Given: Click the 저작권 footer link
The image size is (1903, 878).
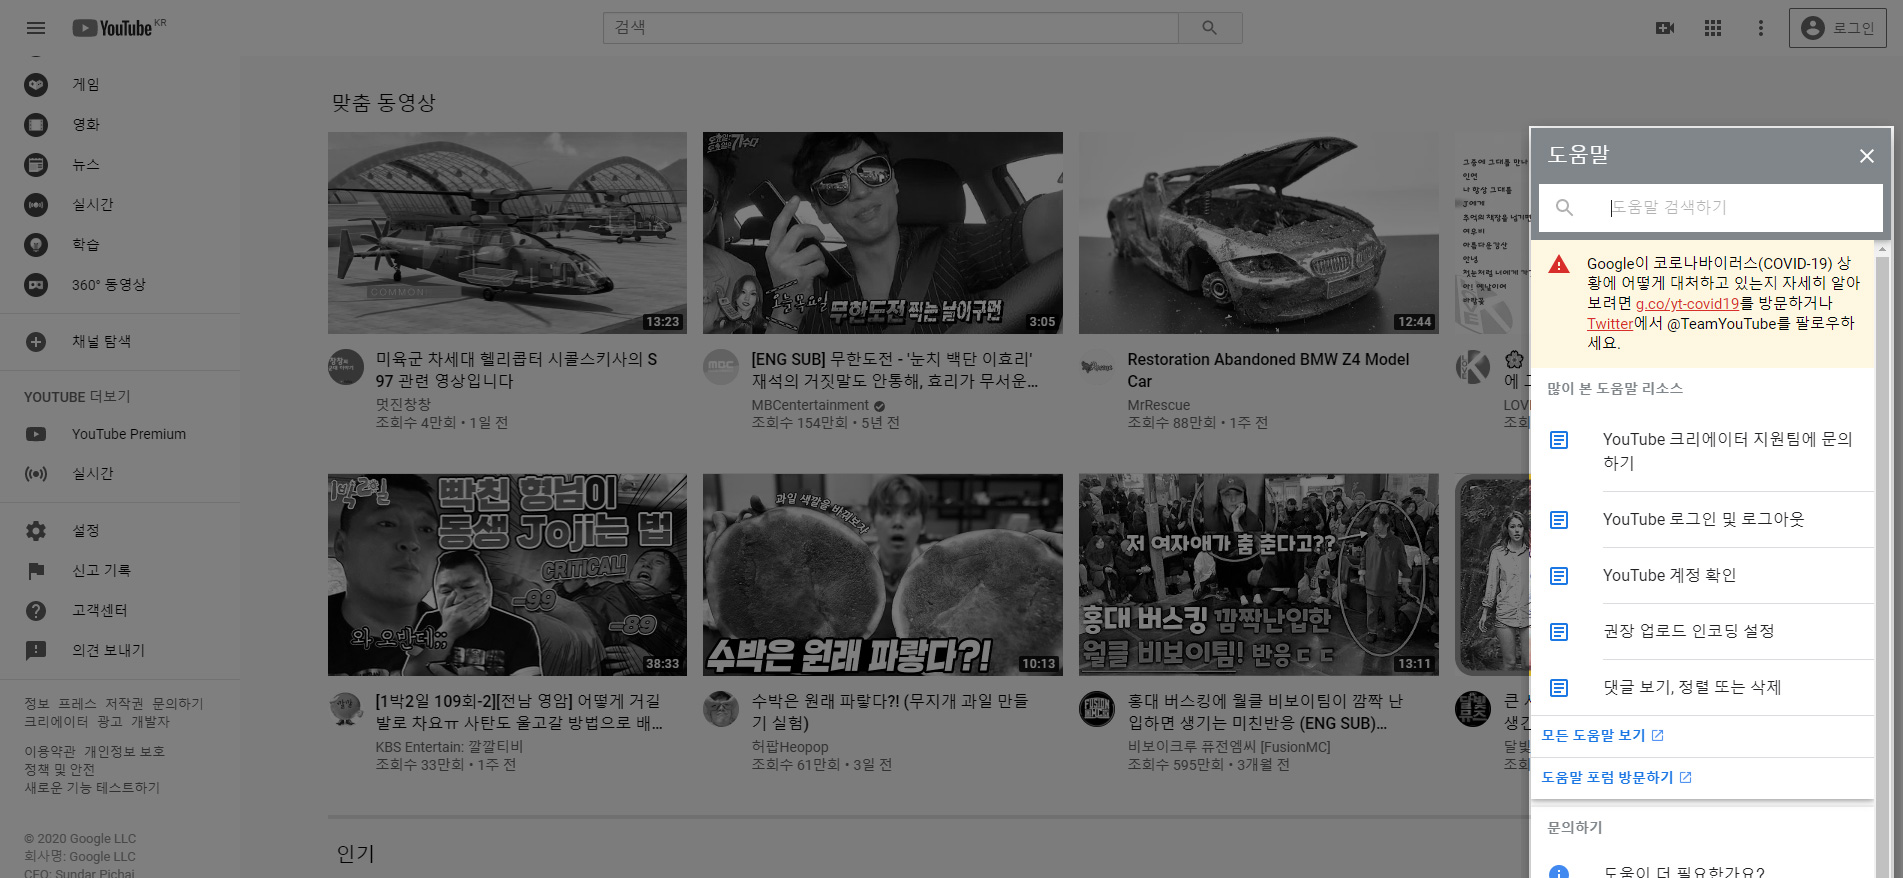Looking at the screenshot, I should pyautogui.click(x=124, y=704).
